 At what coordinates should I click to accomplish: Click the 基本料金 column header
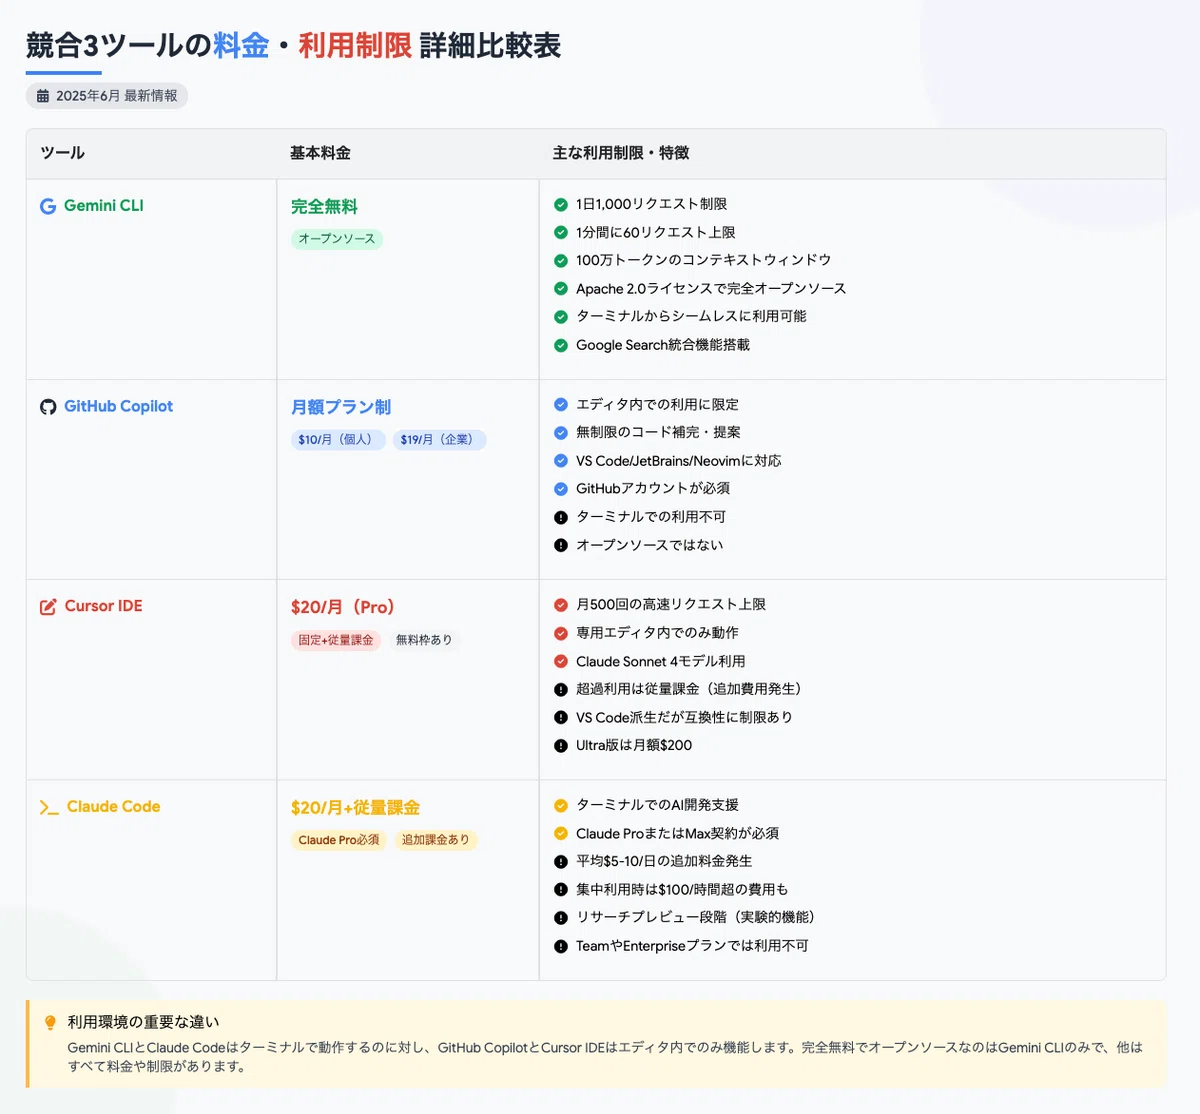click(320, 153)
